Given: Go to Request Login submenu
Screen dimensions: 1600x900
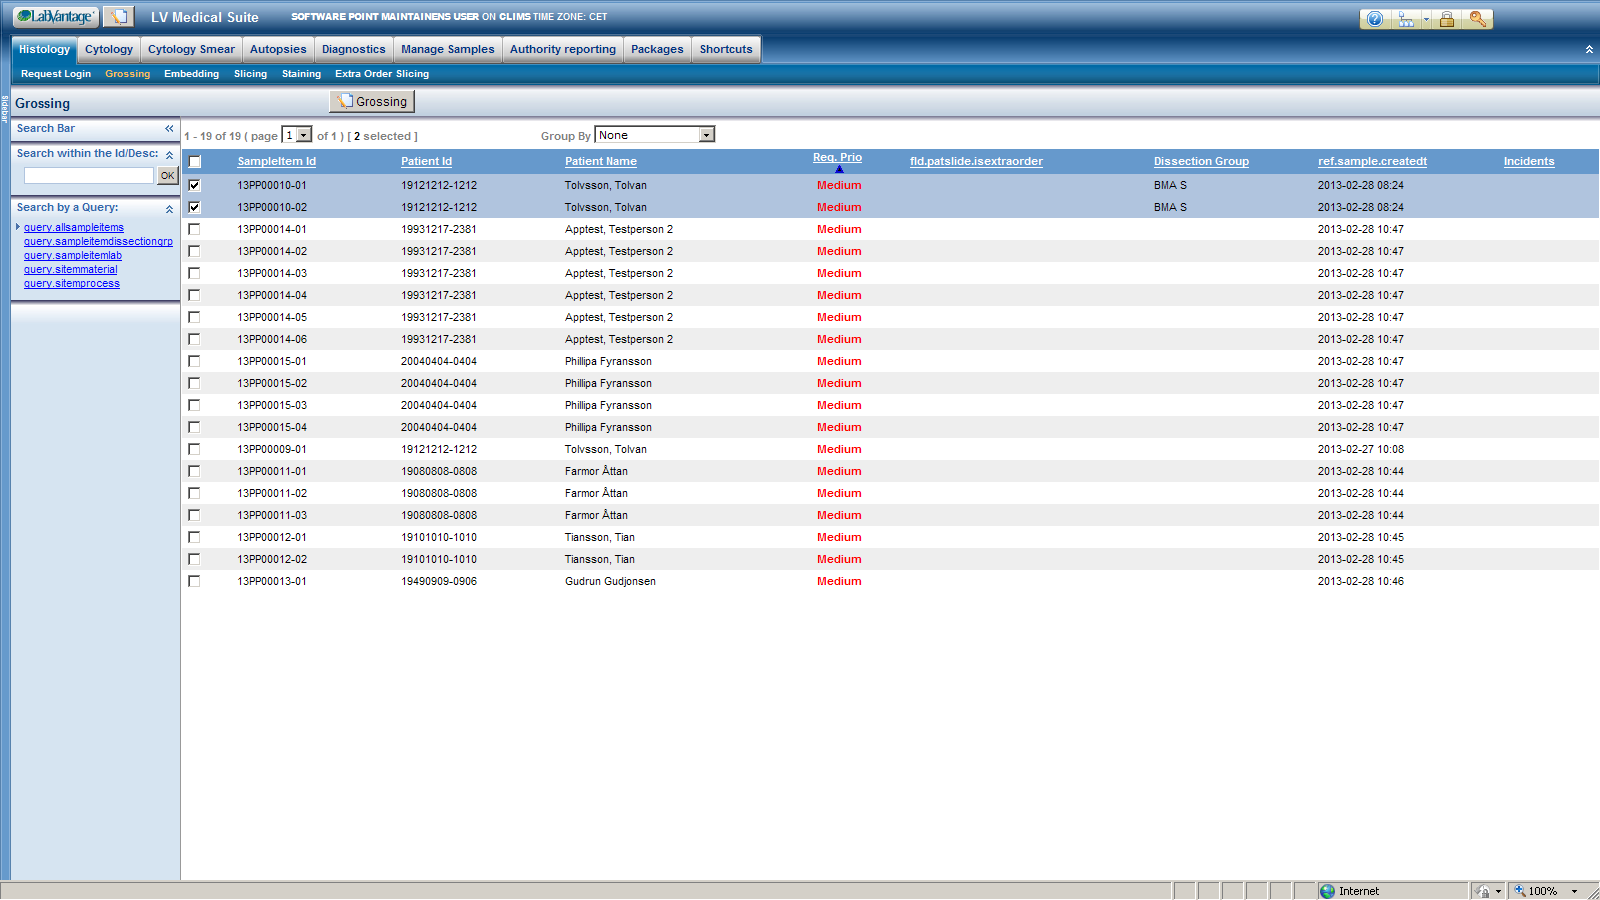Looking at the screenshot, I should (x=56, y=74).
